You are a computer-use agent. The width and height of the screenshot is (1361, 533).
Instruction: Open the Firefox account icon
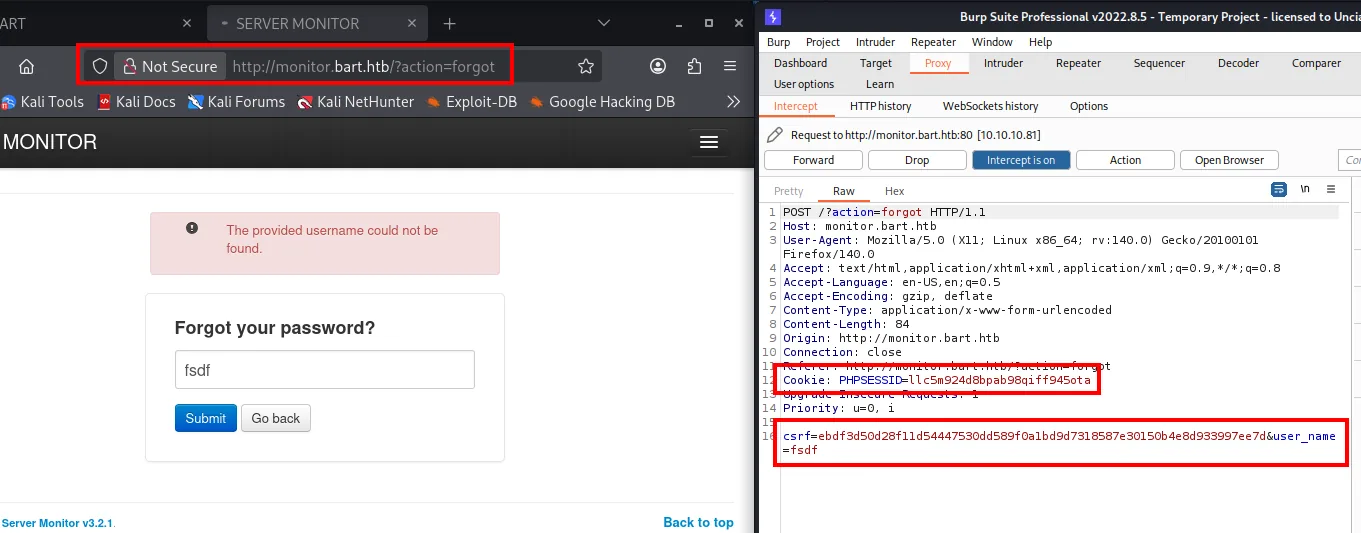658,66
